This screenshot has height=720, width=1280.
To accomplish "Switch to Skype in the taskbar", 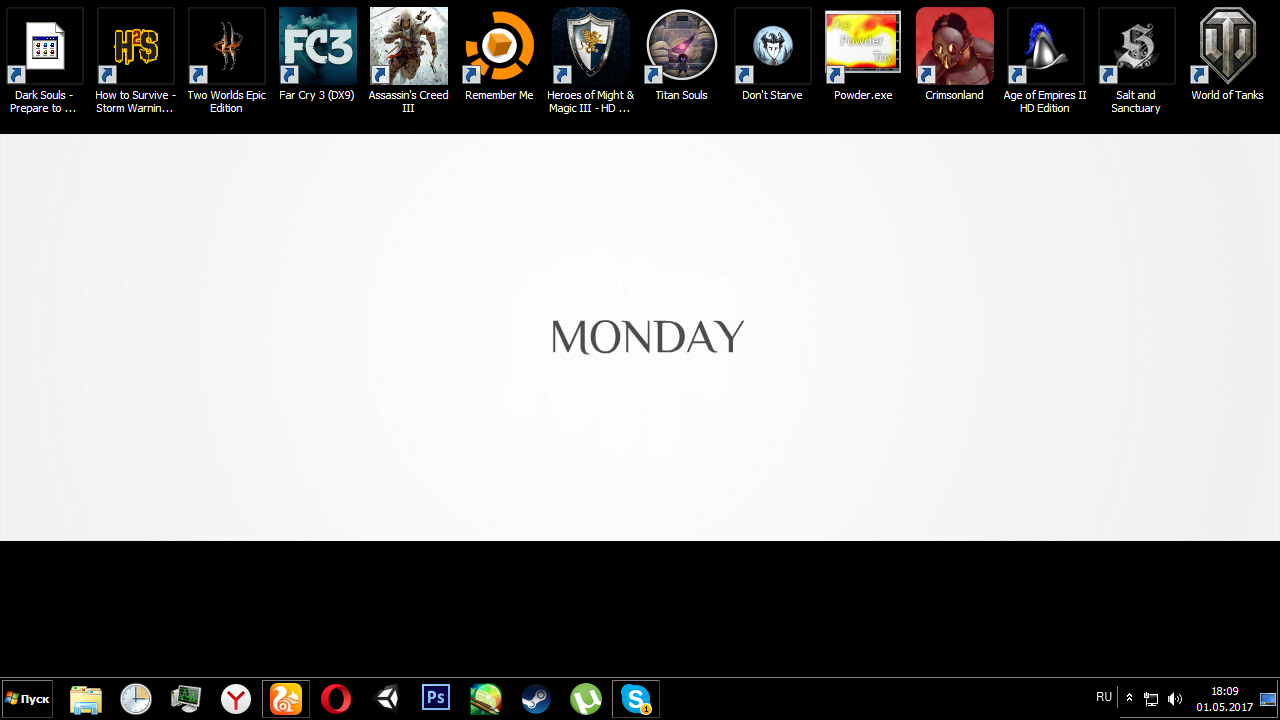I will tap(636, 699).
